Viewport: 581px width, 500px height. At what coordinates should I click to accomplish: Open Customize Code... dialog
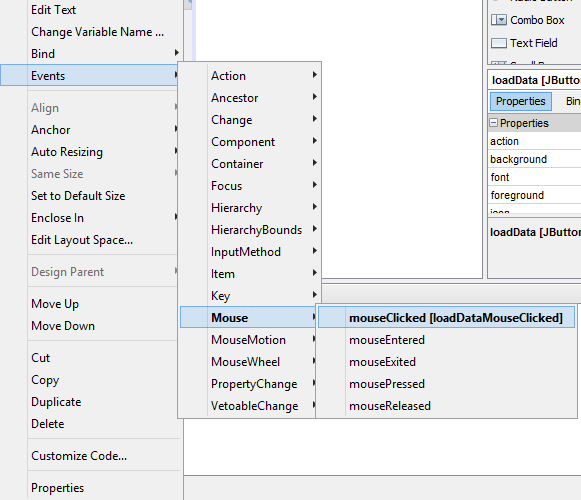click(79, 456)
